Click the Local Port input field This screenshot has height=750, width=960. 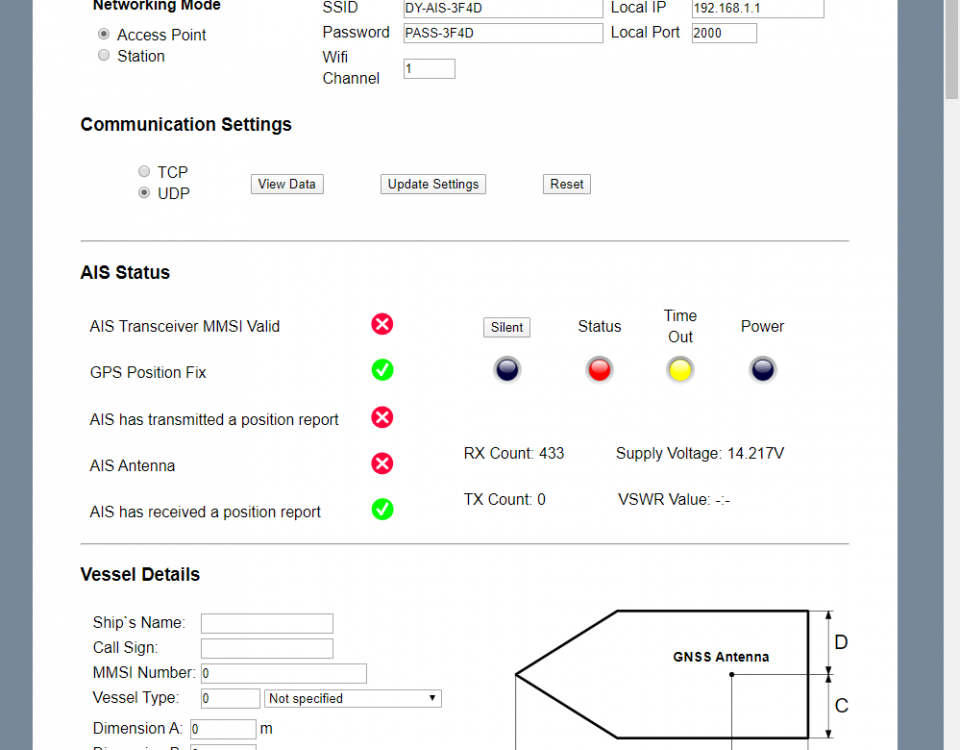[724, 33]
